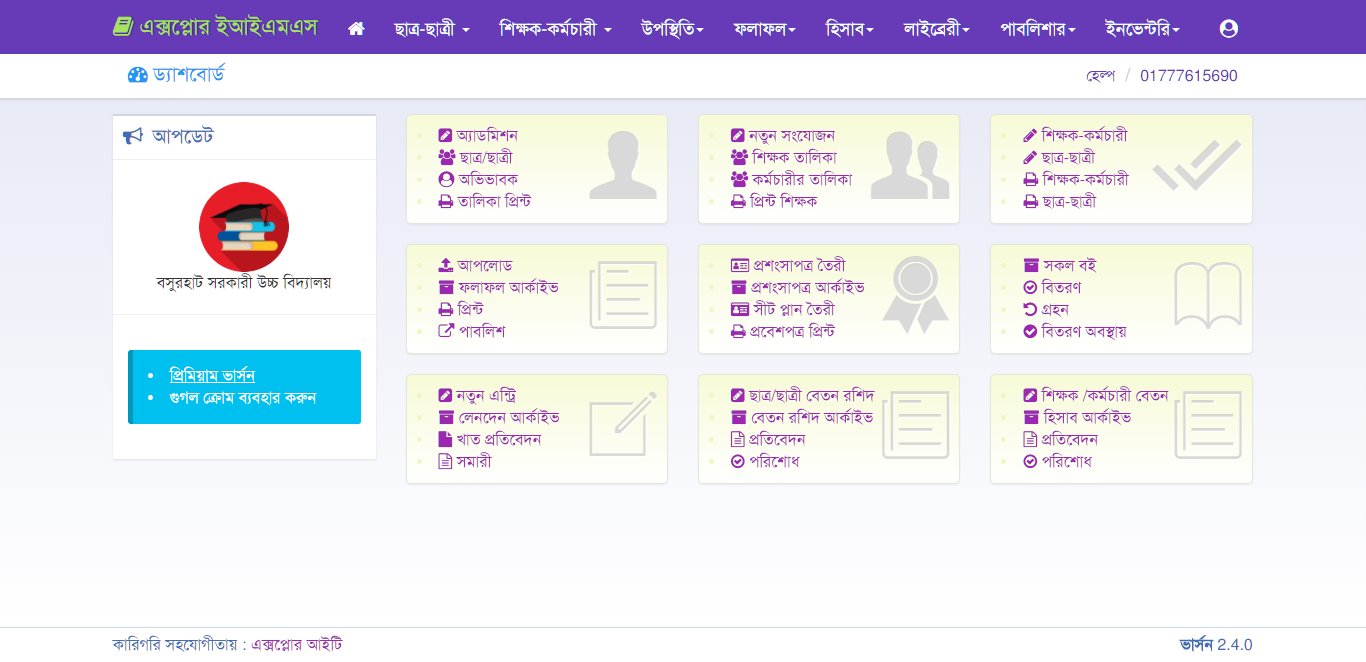The width and height of the screenshot is (1366, 662).
Task: Click the হেল্প breadcrumb link
Action: pos(1100,76)
